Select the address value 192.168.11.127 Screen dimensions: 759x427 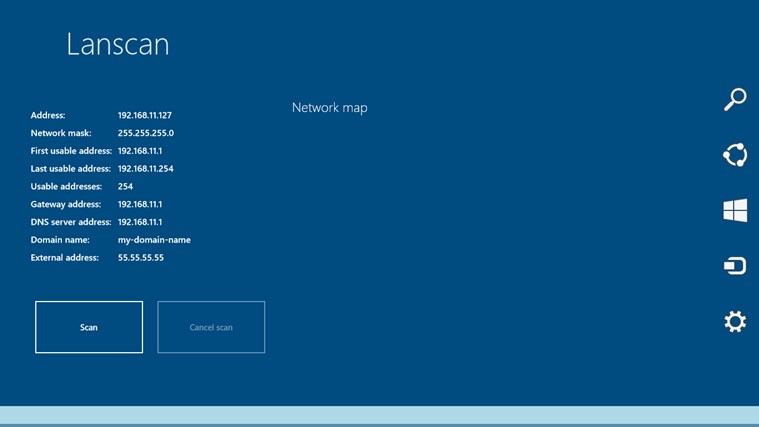[145, 115]
